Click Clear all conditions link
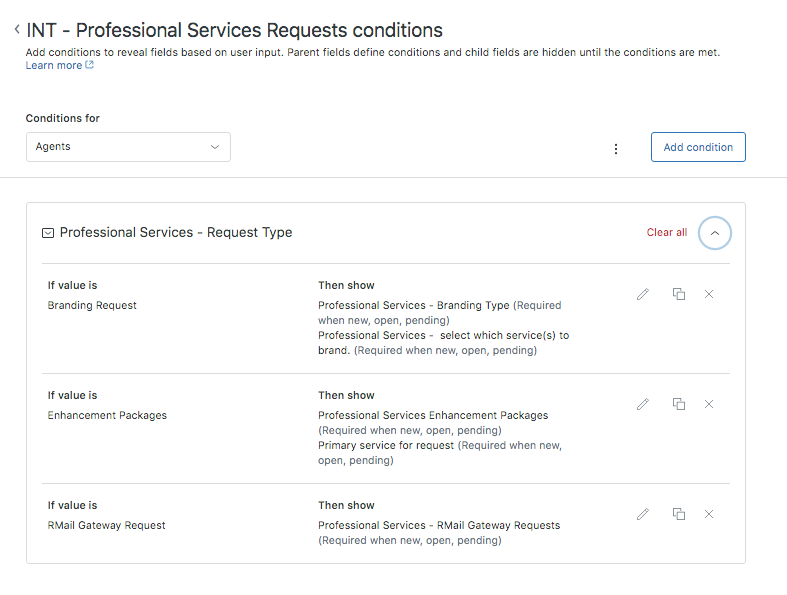Screen dimensions: 787x595 click(666, 233)
